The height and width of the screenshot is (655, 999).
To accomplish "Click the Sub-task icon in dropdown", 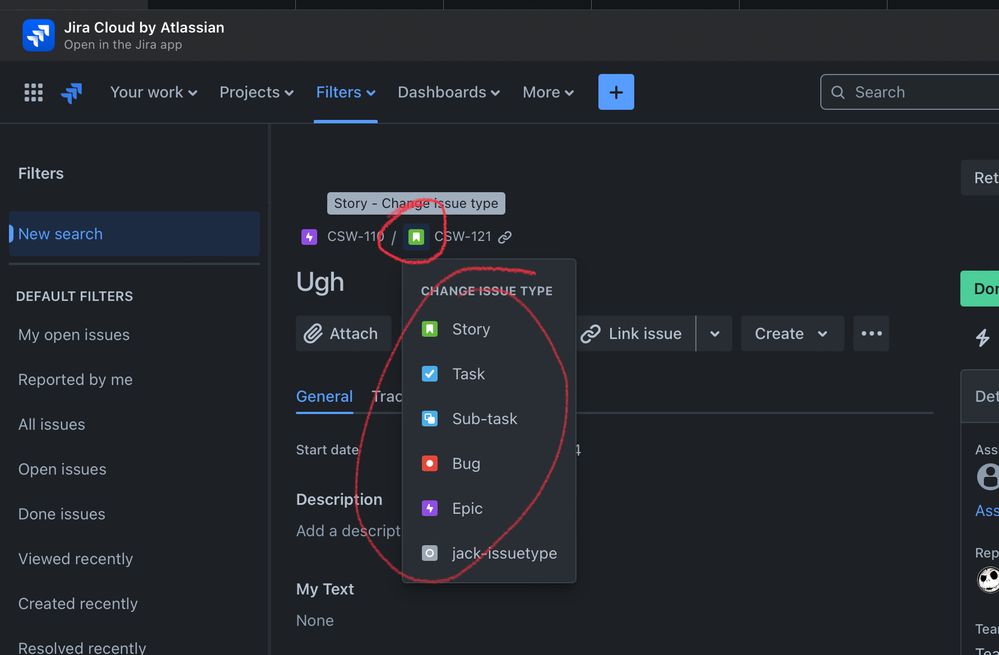I will click(429, 419).
